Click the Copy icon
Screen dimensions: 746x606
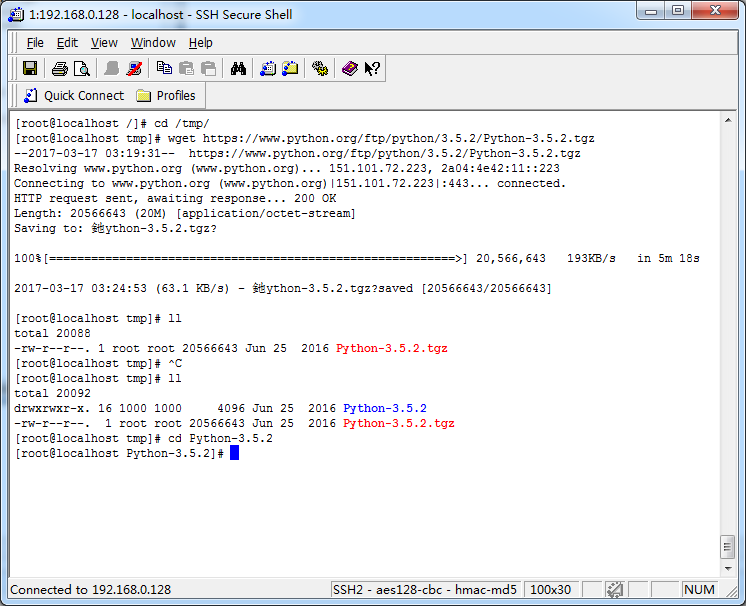(x=164, y=68)
